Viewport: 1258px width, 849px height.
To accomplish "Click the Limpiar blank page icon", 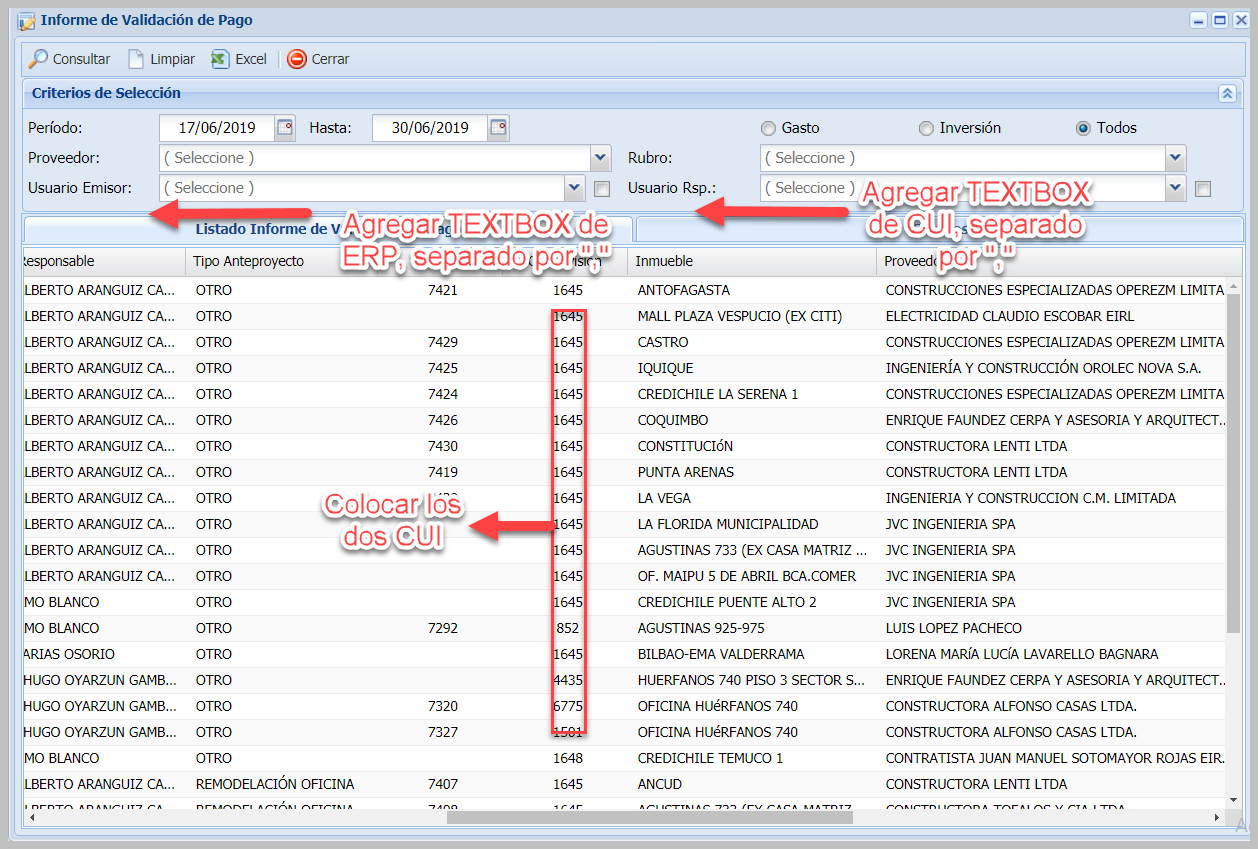I will tap(136, 59).
